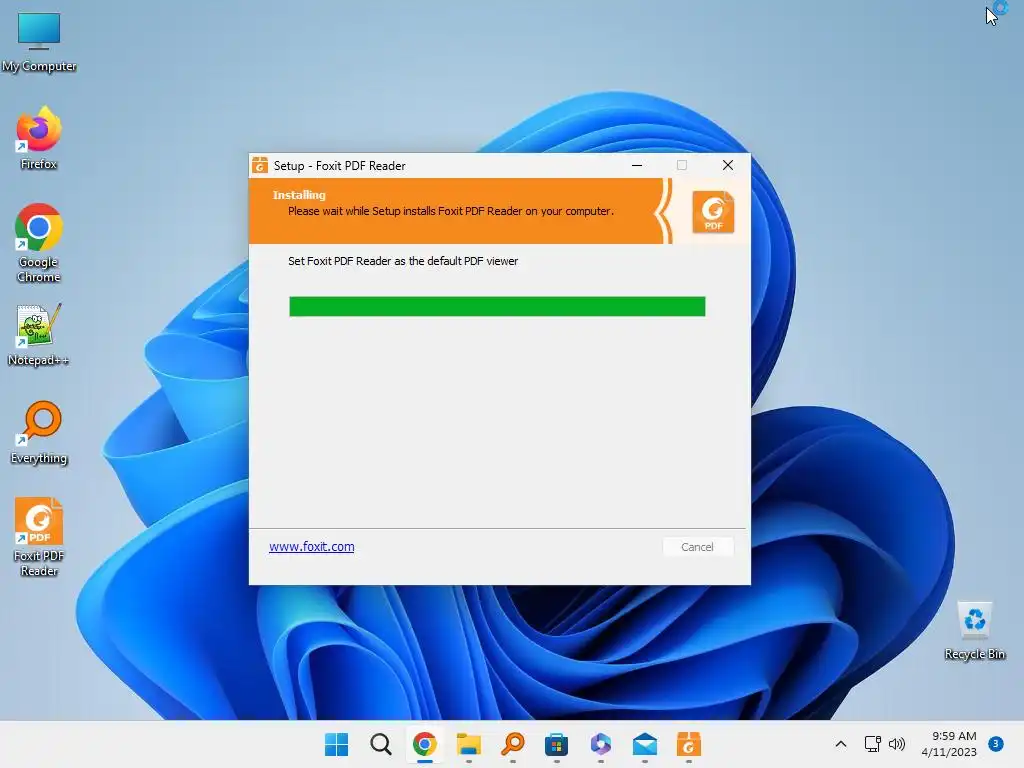Open Microsoft Store from the taskbar
The height and width of the screenshot is (768, 1024).
point(556,744)
